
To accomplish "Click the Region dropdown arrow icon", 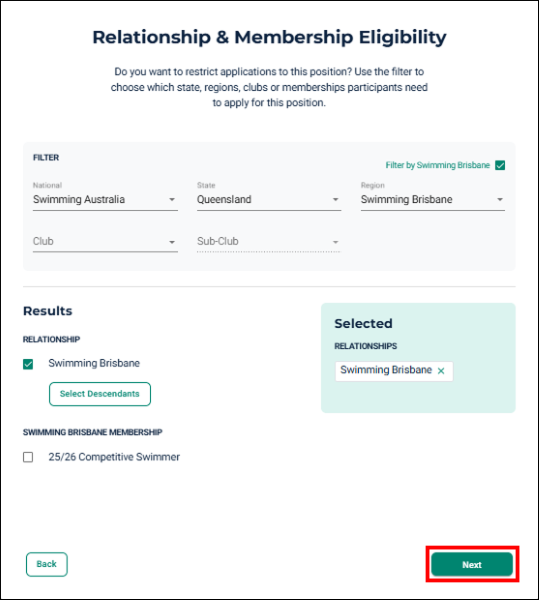I will pos(500,199).
